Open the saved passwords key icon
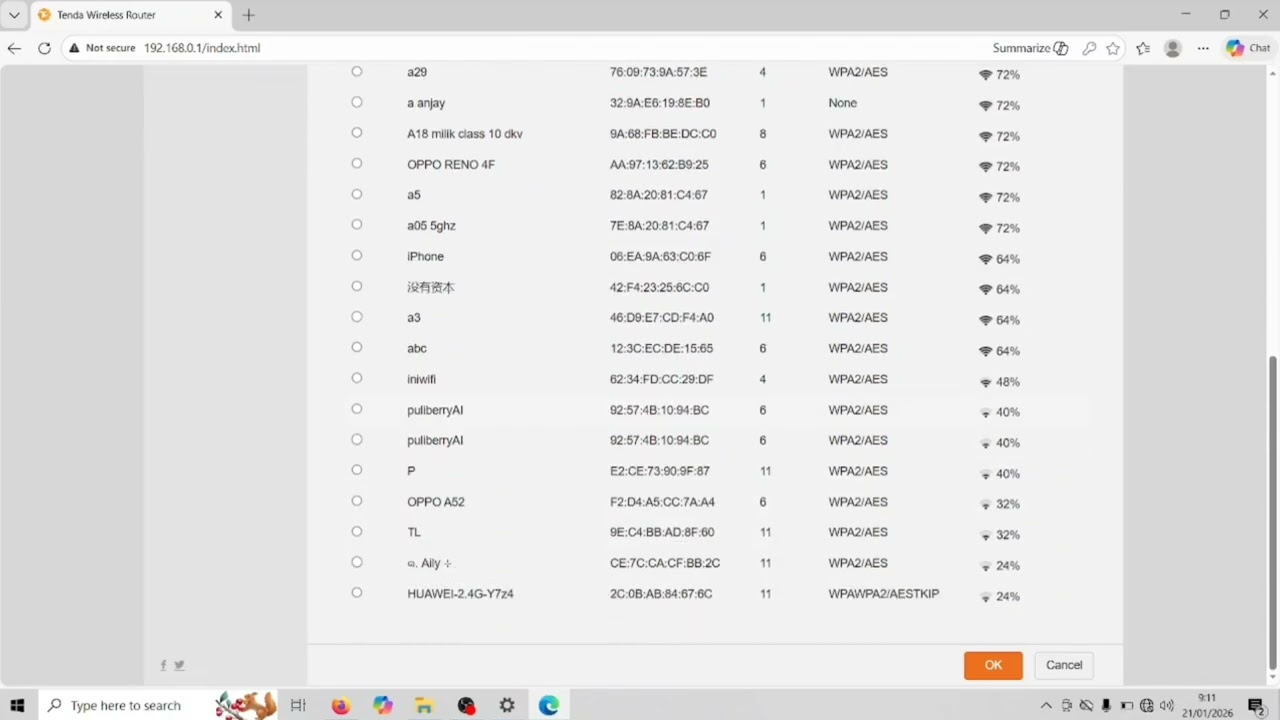 (x=1089, y=48)
